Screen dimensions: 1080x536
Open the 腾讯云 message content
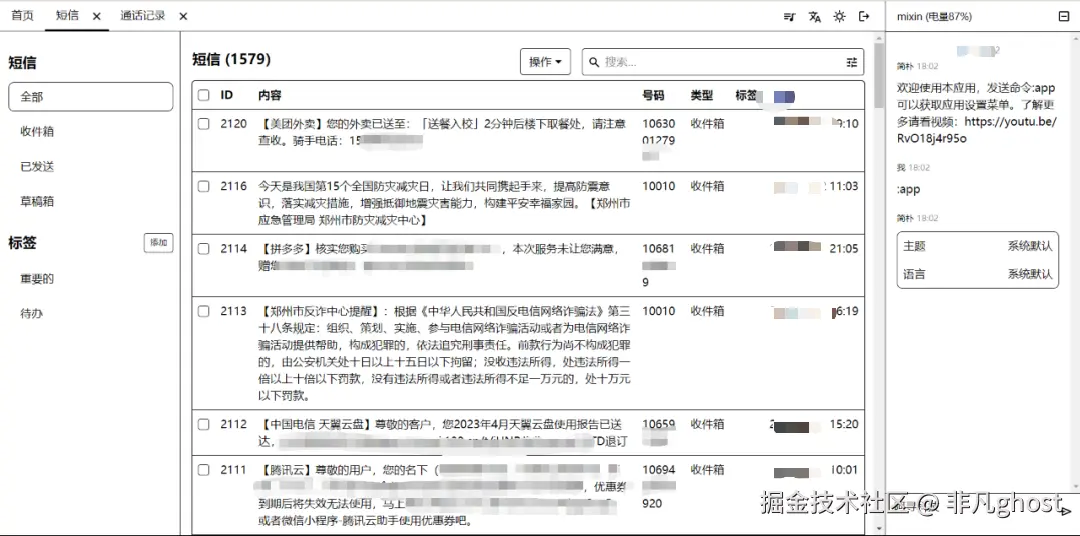(442, 495)
